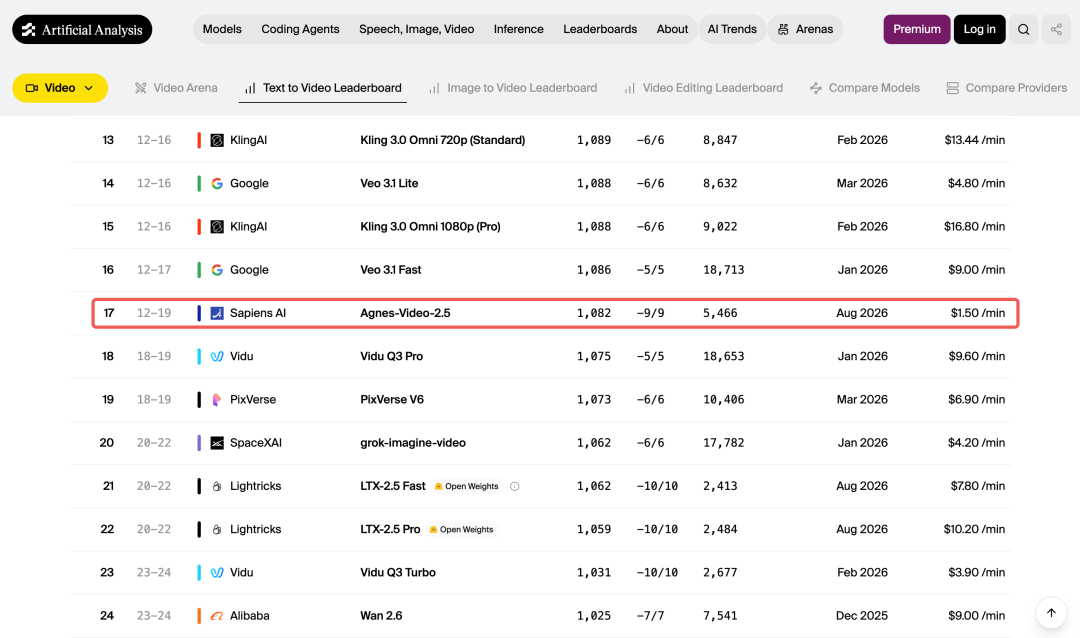Click the info icon beside LTX-2.5 Fast

point(515,486)
